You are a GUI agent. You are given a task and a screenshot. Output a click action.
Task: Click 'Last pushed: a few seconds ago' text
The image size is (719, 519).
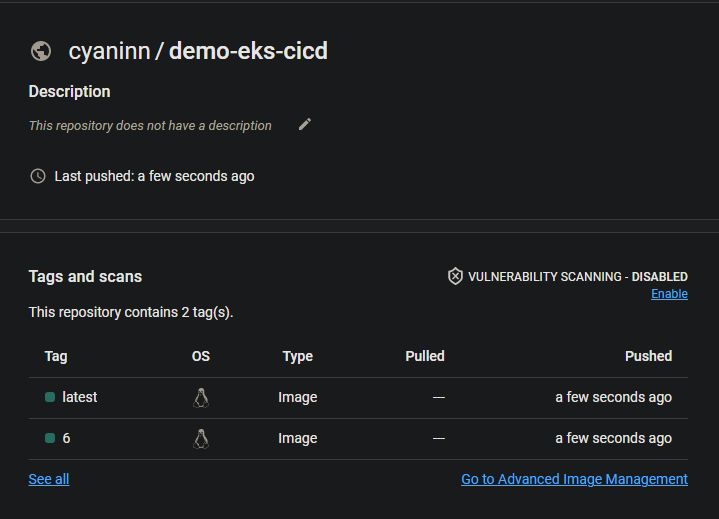tap(154, 176)
